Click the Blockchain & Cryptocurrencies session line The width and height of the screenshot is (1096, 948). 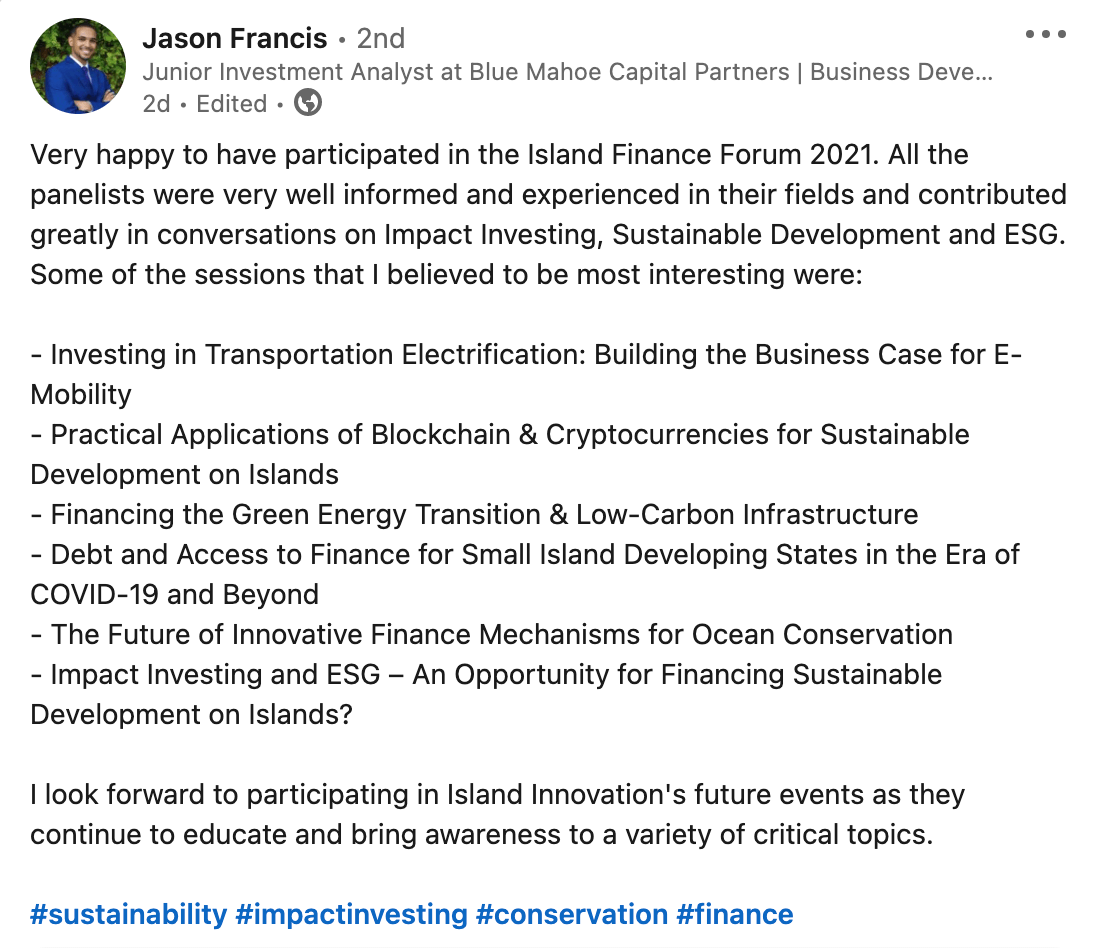tap(500, 454)
